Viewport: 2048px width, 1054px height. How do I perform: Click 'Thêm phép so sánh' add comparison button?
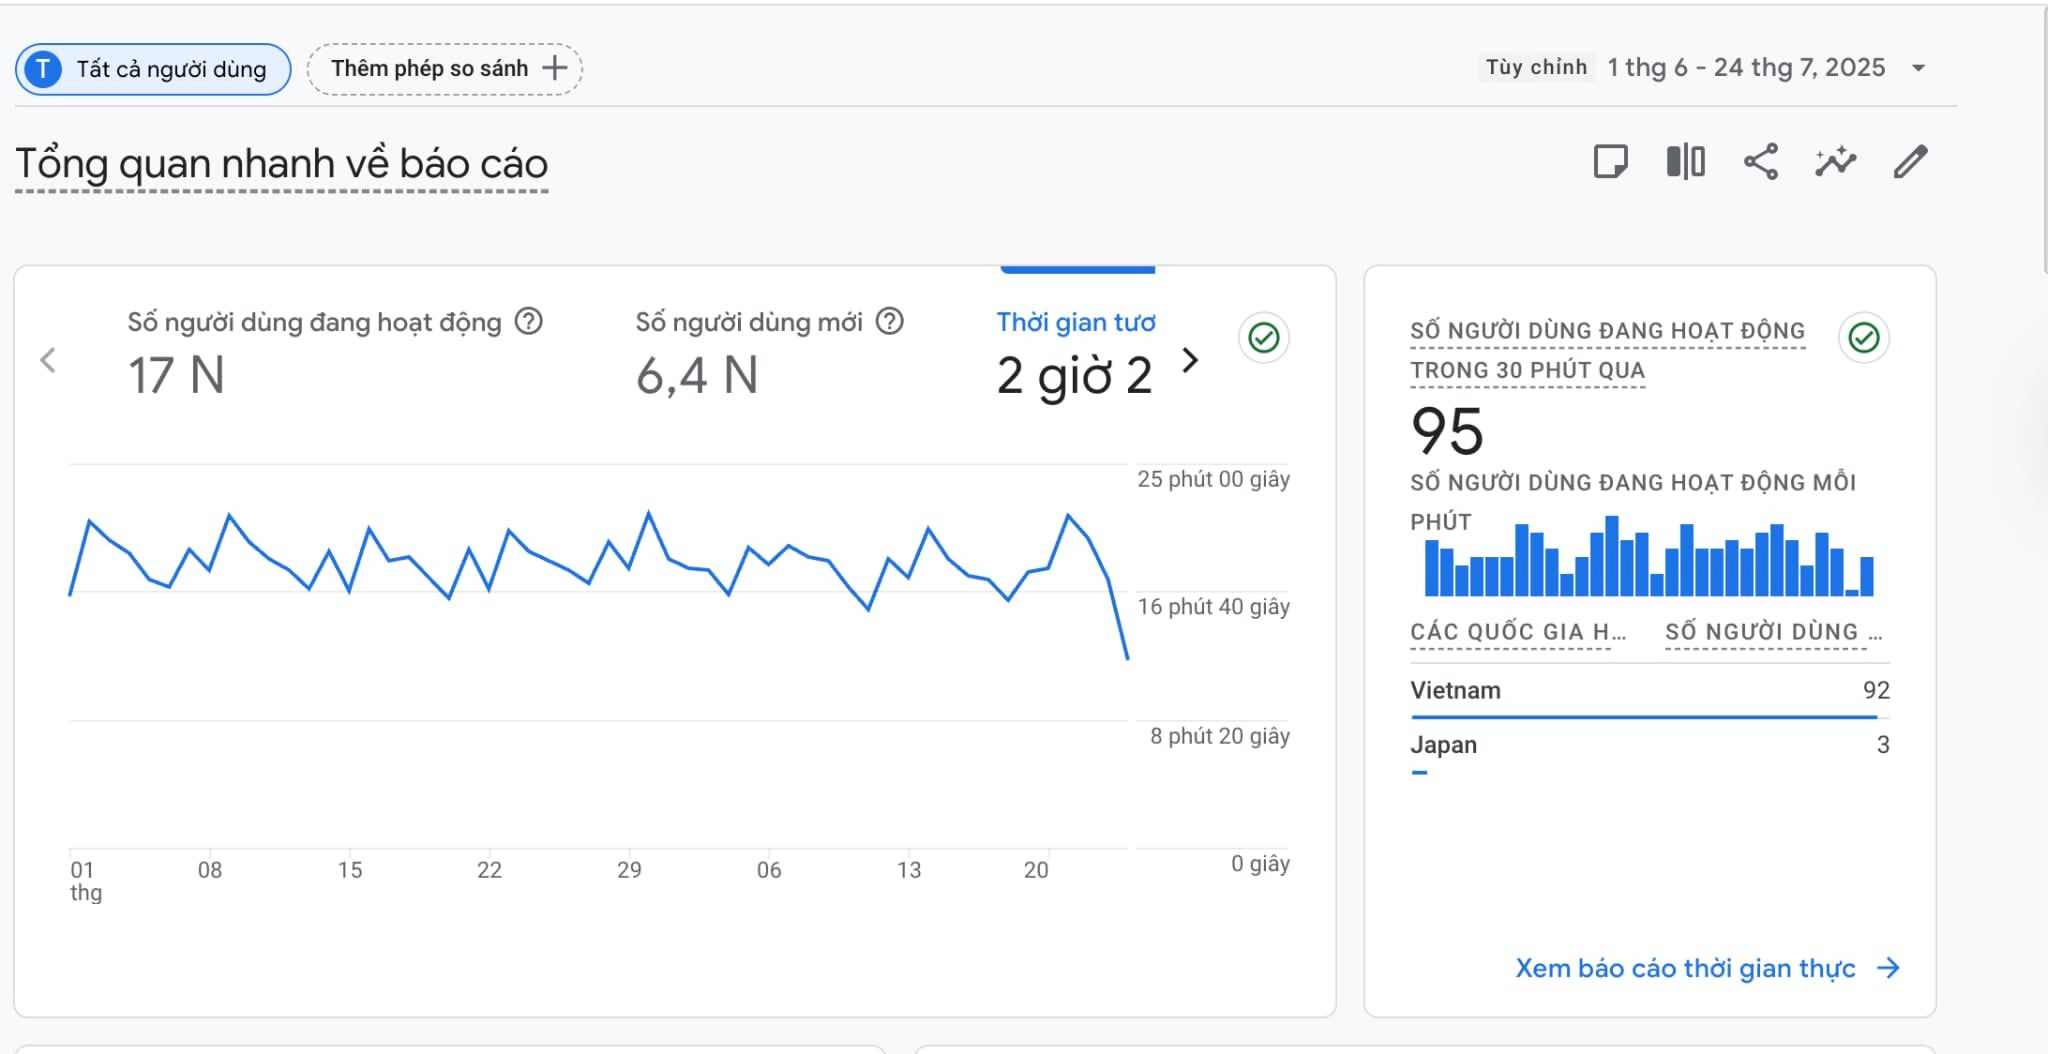click(x=445, y=69)
